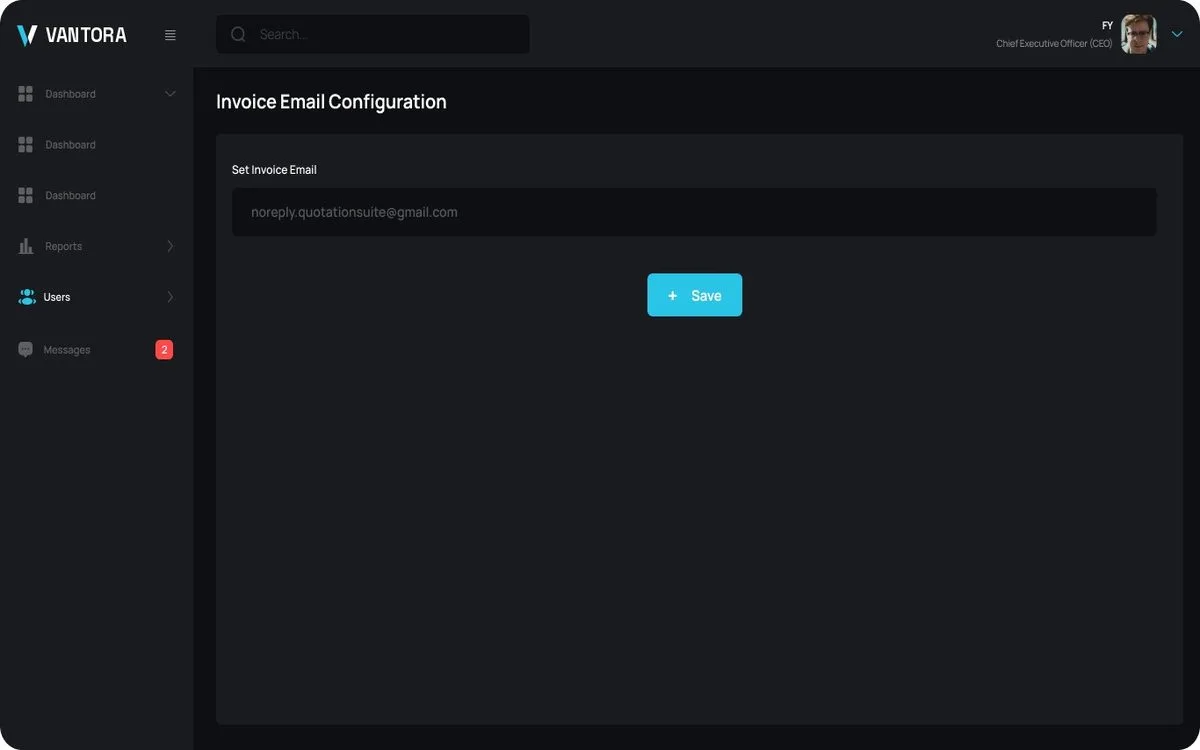Screen dimensions: 1200x750
Task: Click the Reports bar chart icon
Action: 26,246
